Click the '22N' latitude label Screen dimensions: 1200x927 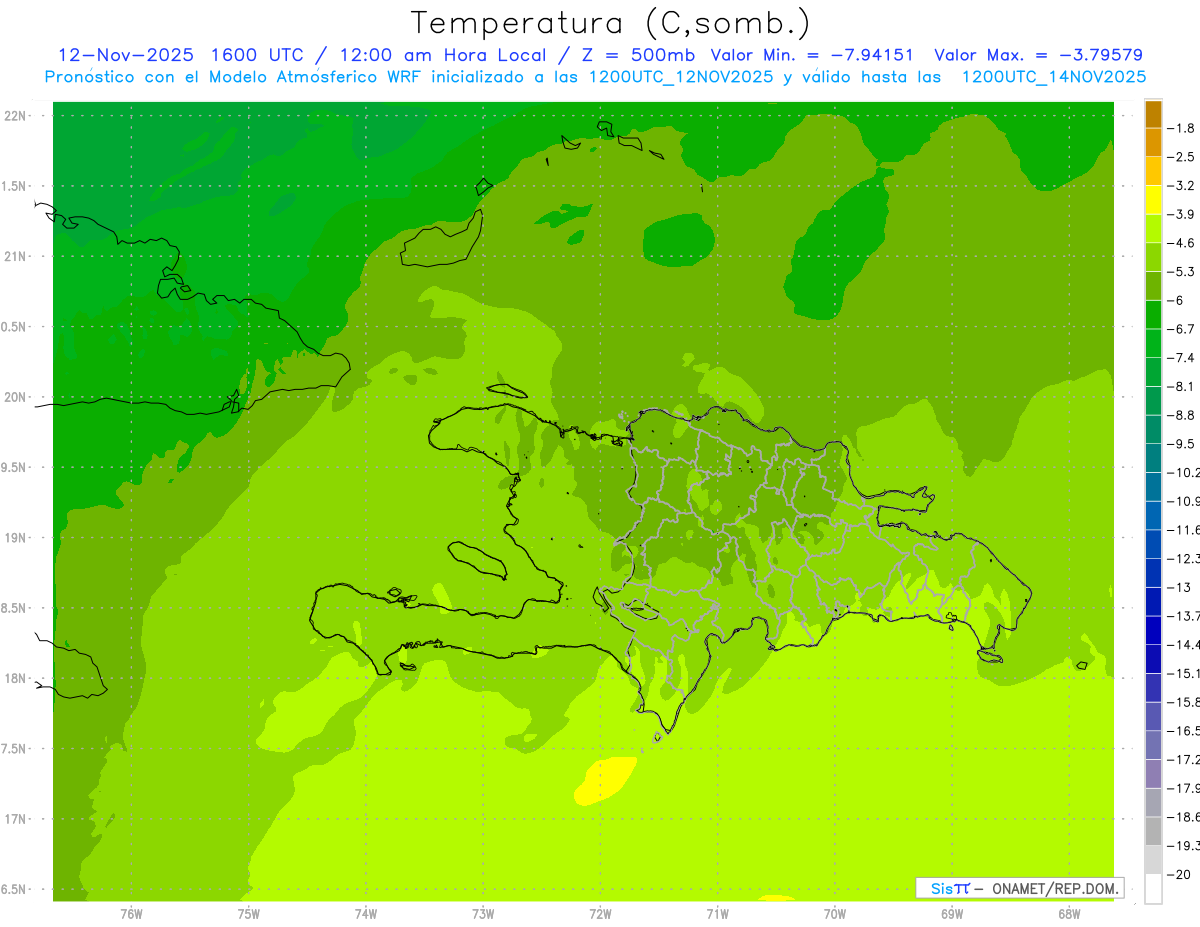pyautogui.click(x=15, y=115)
